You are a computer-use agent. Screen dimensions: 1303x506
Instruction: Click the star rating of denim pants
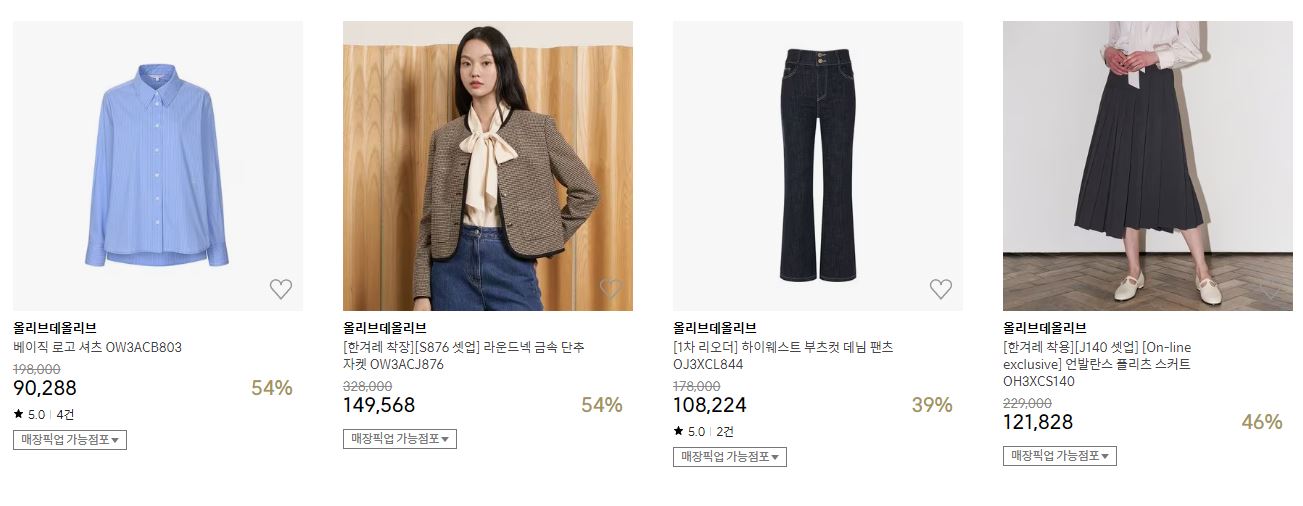point(689,432)
